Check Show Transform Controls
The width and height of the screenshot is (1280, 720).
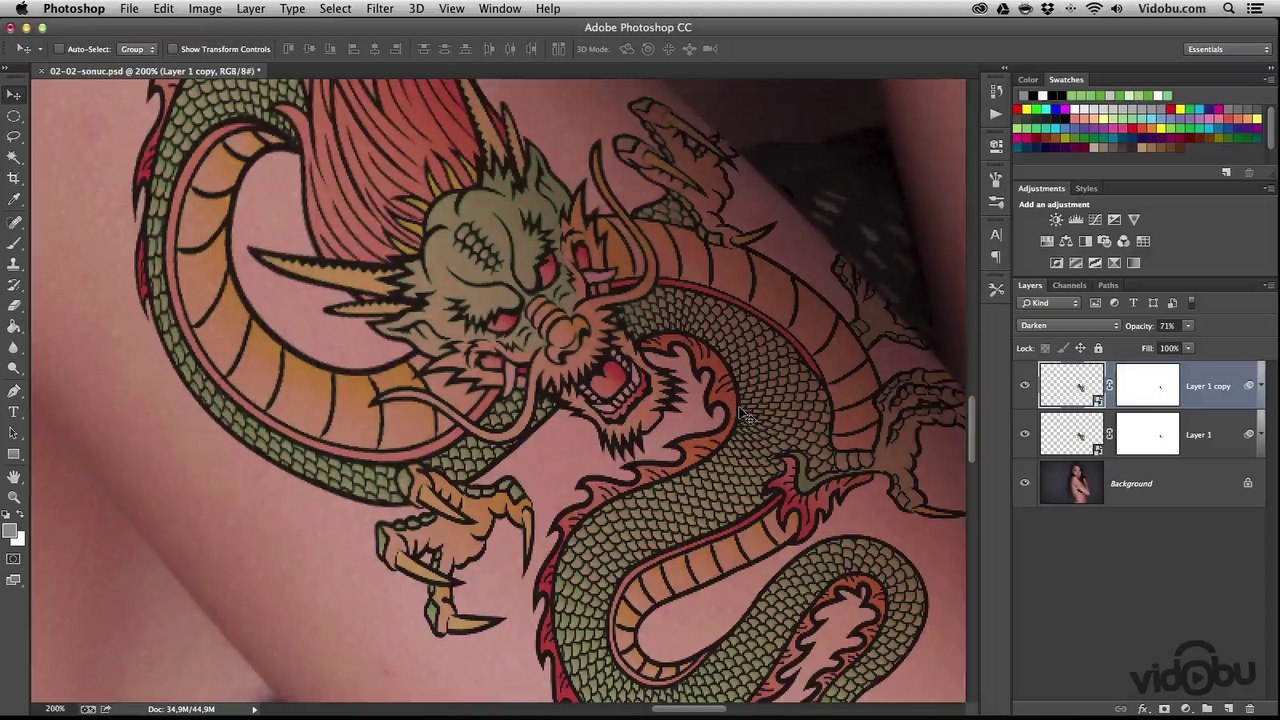(173, 49)
